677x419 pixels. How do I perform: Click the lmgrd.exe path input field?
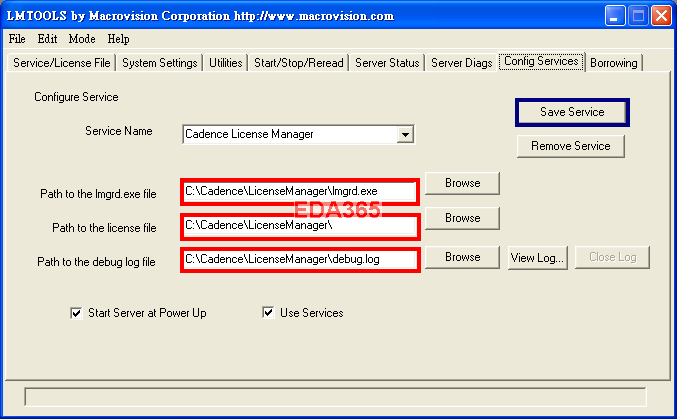click(x=300, y=191)
